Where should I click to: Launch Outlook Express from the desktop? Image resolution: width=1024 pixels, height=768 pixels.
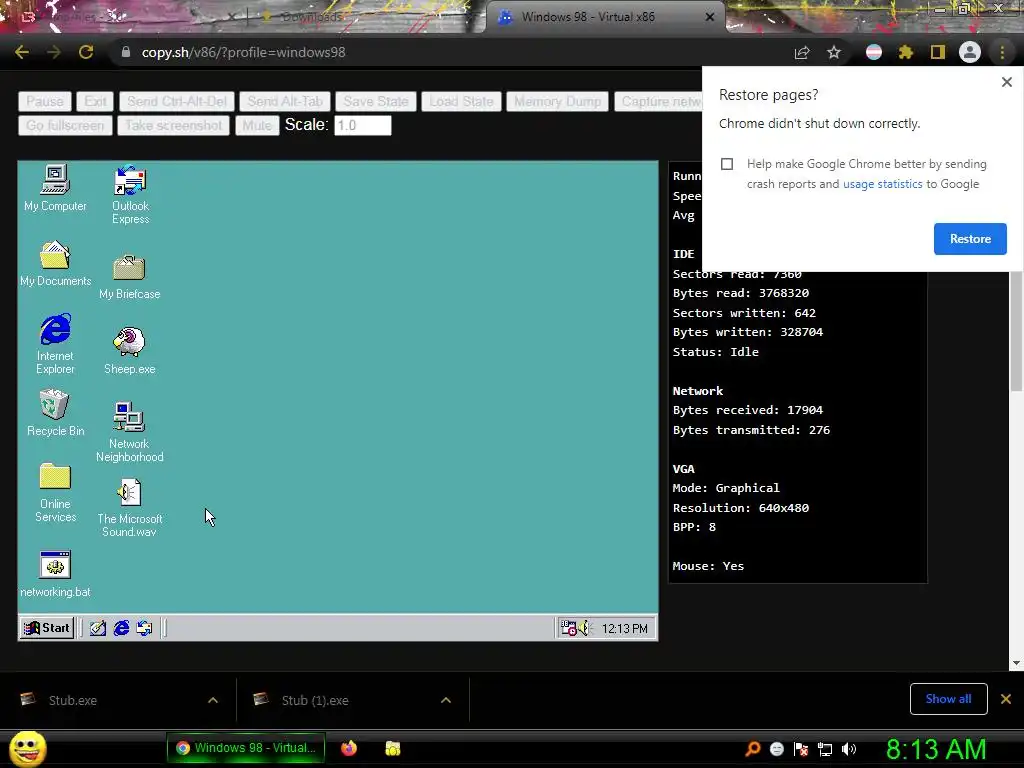(130, 195)
